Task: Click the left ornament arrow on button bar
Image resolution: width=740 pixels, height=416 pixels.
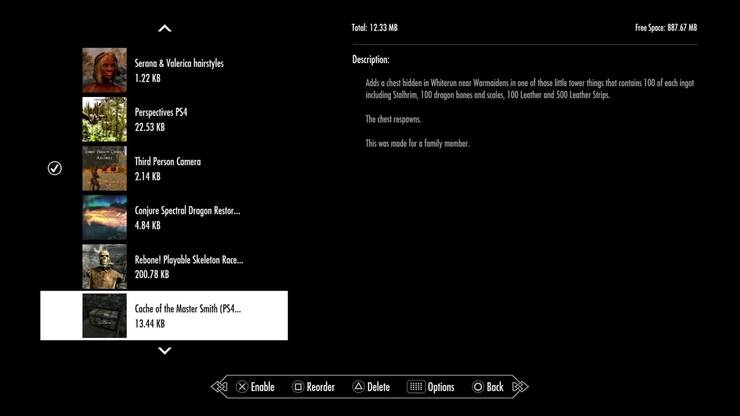Action: (220, 387)
